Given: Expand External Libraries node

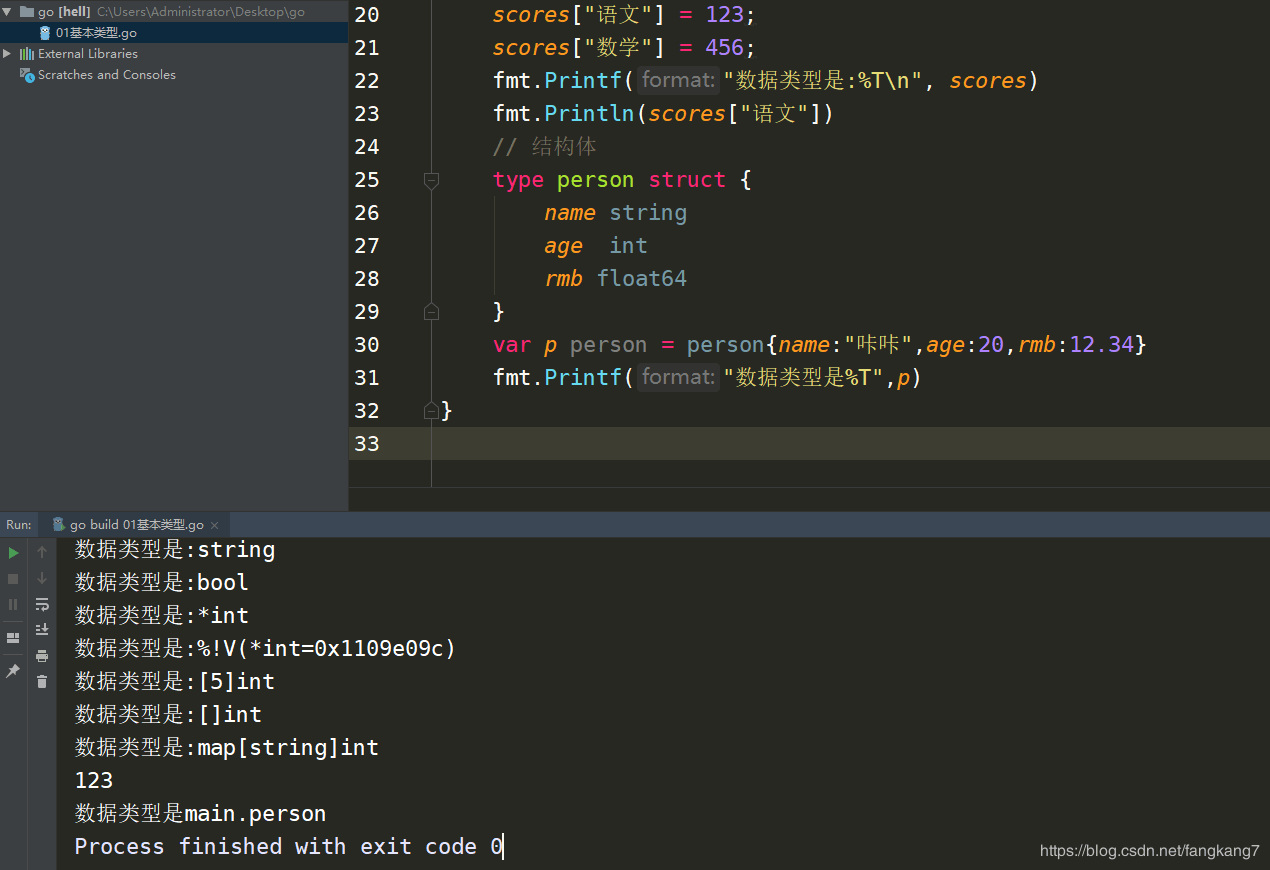Looking at the screenshot, I should (x=7, y=54).
